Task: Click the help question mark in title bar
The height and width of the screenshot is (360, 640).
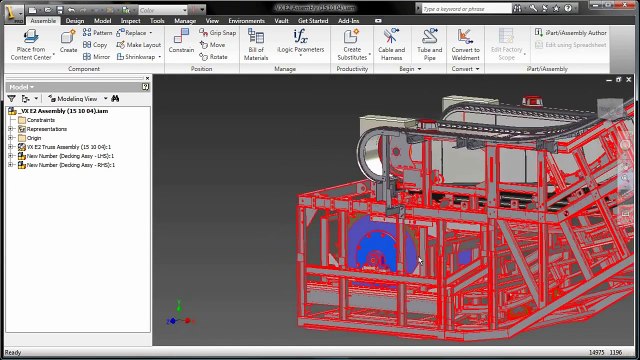Action: click(x=568, y=8)
